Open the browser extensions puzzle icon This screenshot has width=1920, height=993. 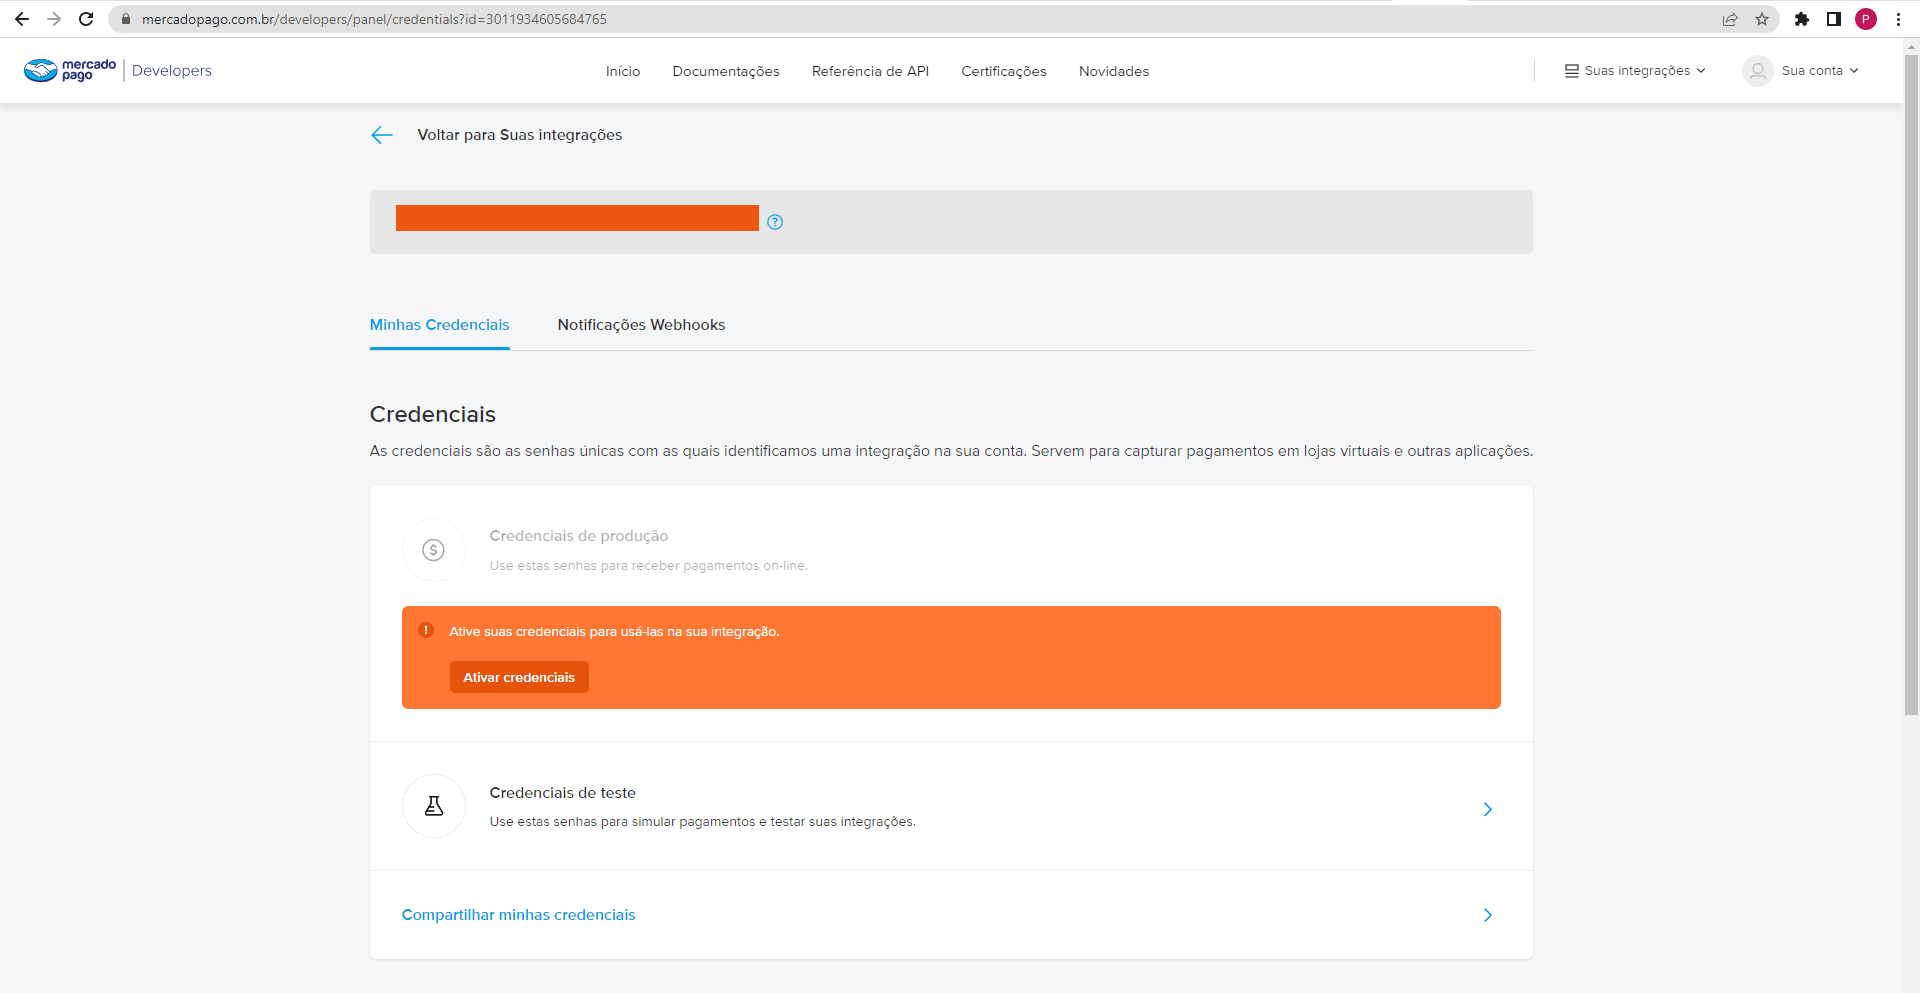pyautogui.click(x=1802, y=19)
